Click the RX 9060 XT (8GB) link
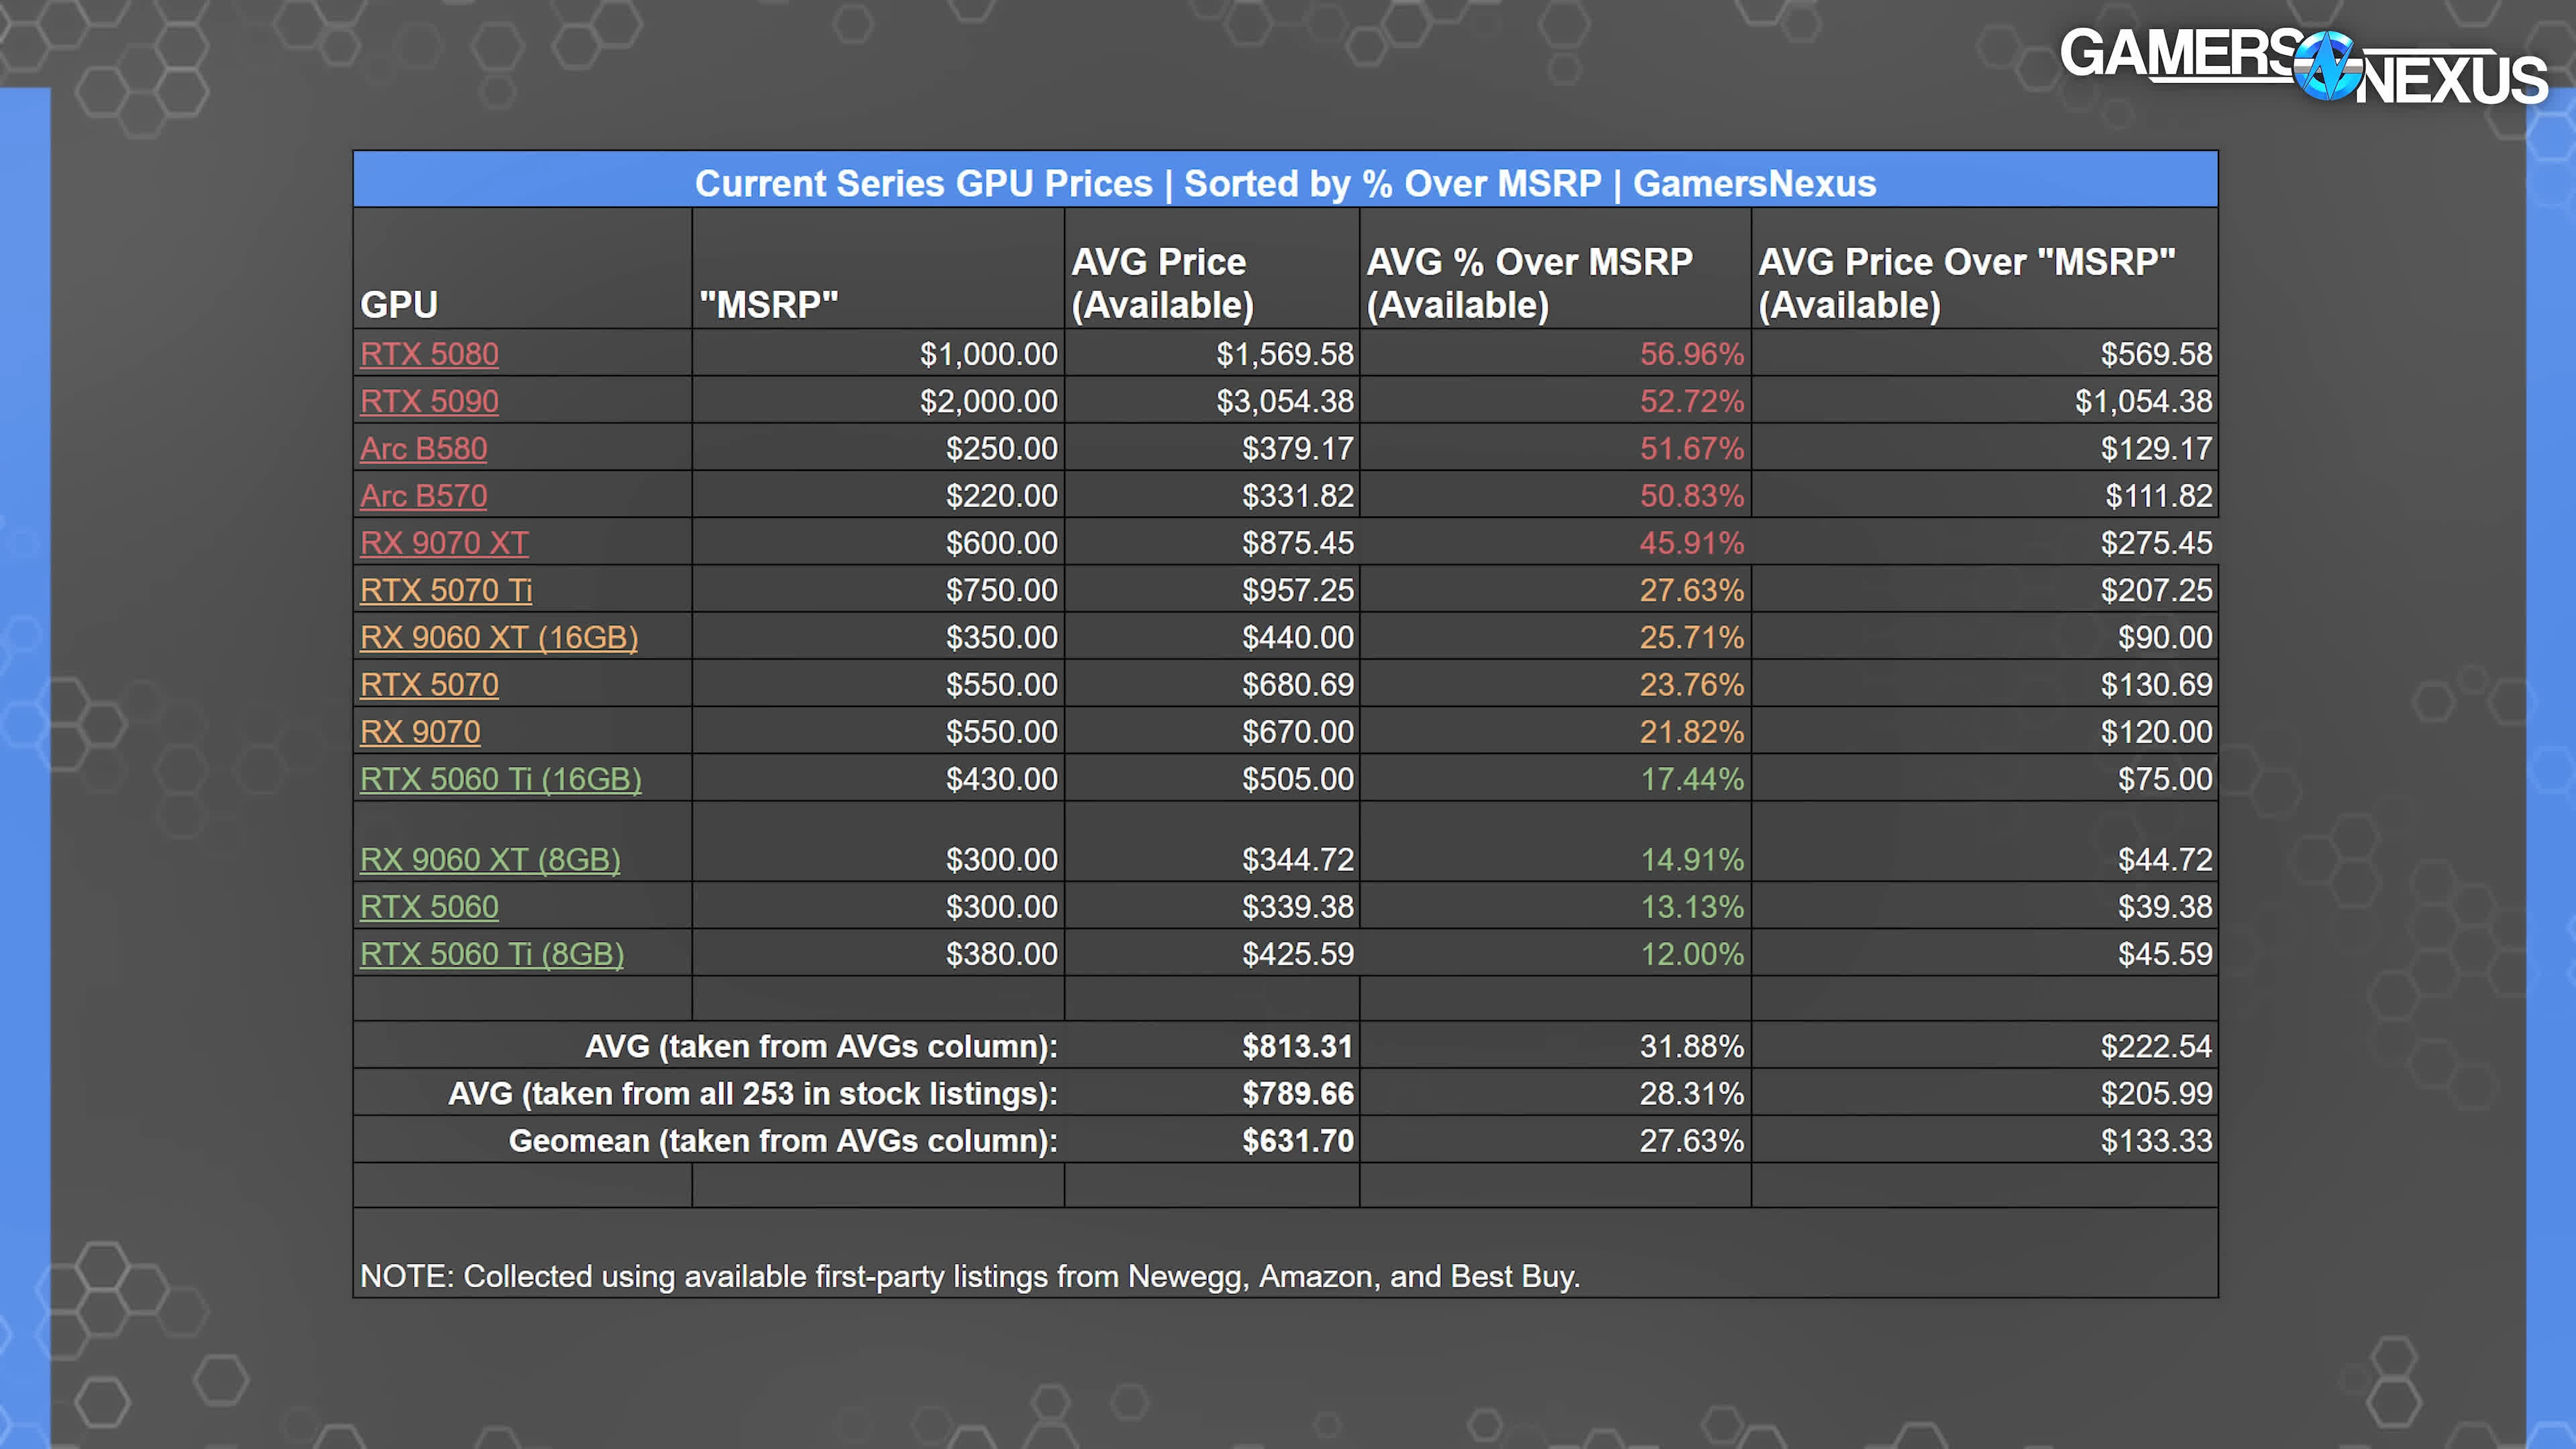The image size is (2576, 1449). pos(490,859)
